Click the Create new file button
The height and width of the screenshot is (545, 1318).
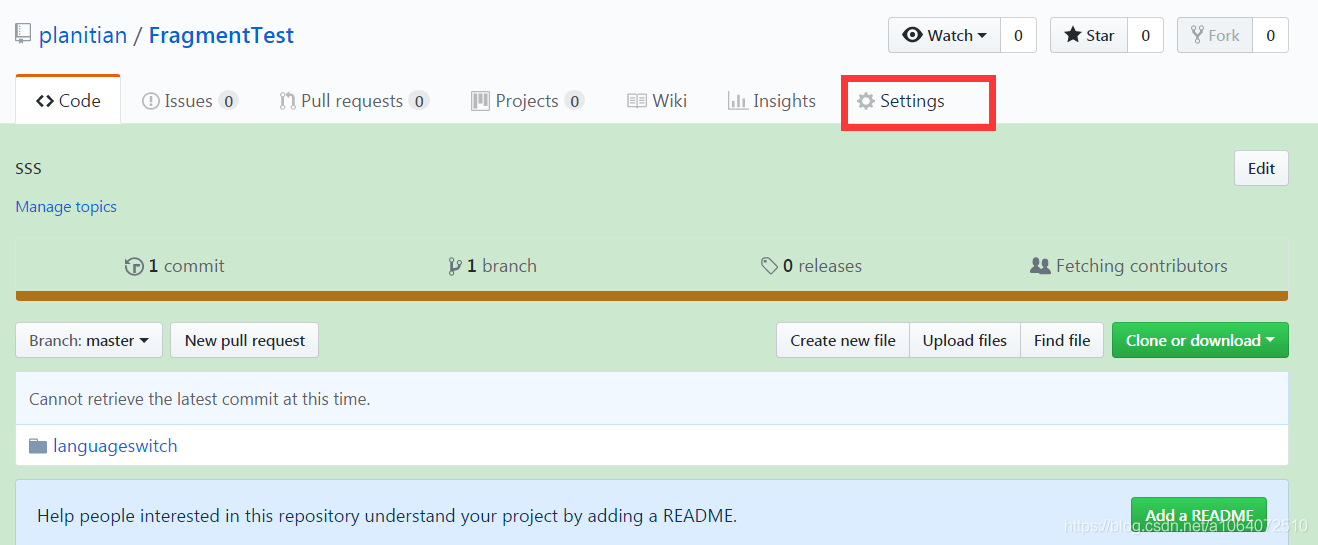tap(843, 340)
